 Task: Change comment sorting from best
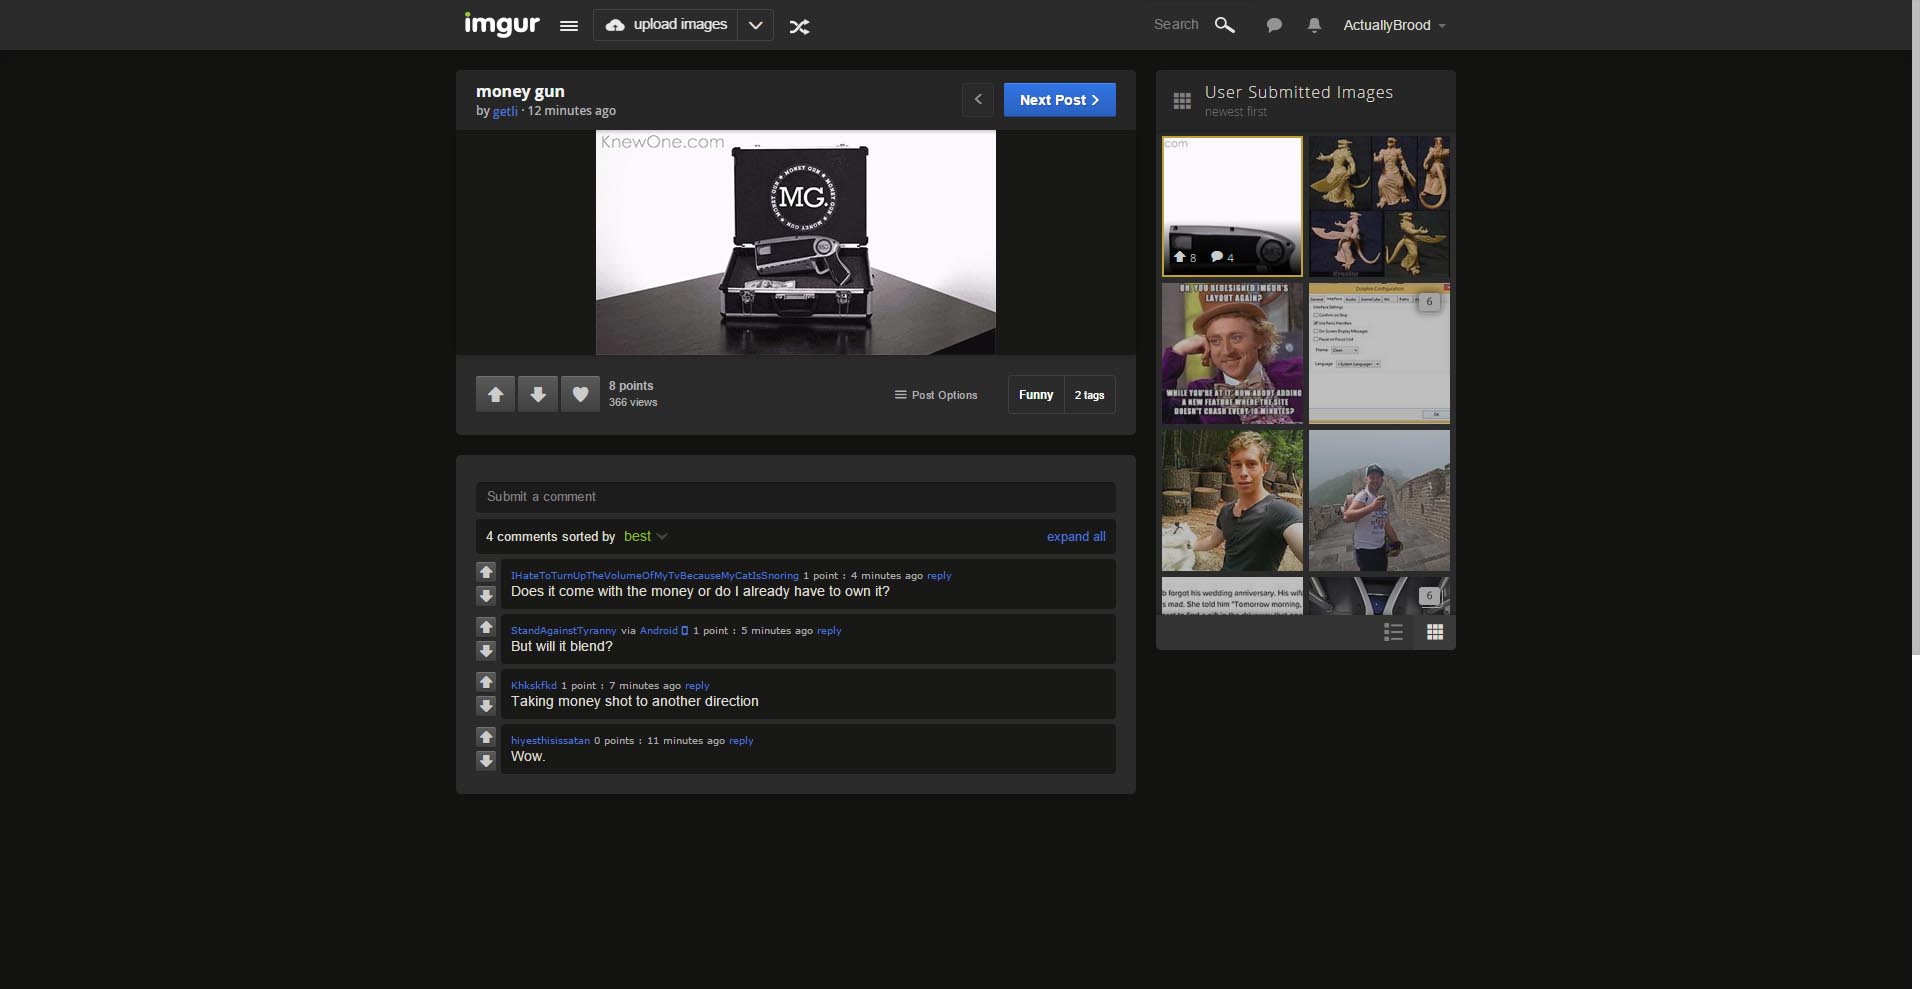(x=645, y=536)
